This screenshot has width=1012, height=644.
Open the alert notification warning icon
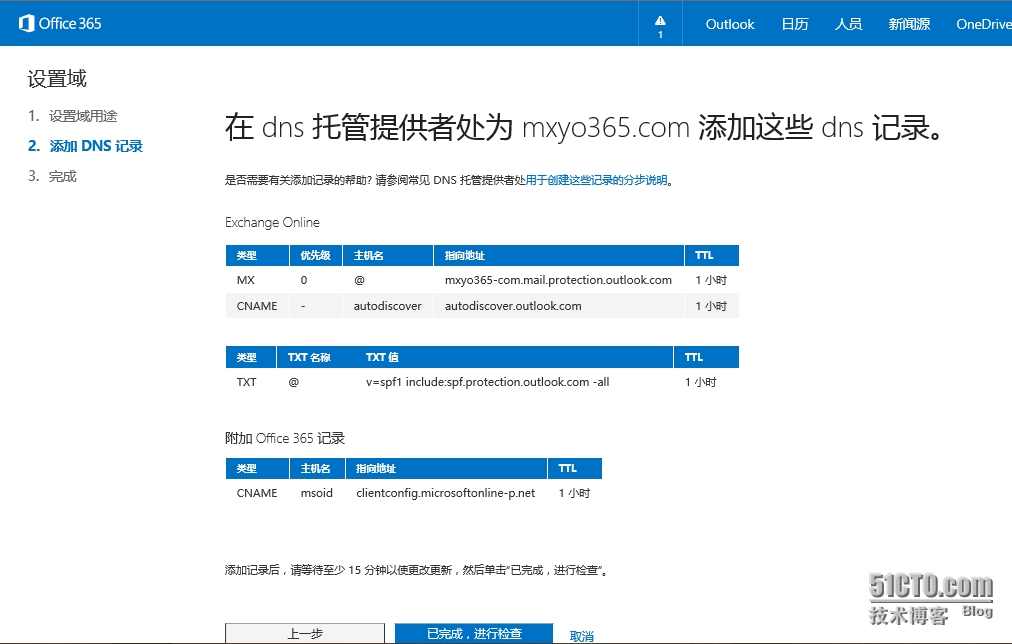pyautogui.click(x=660, y=22)
